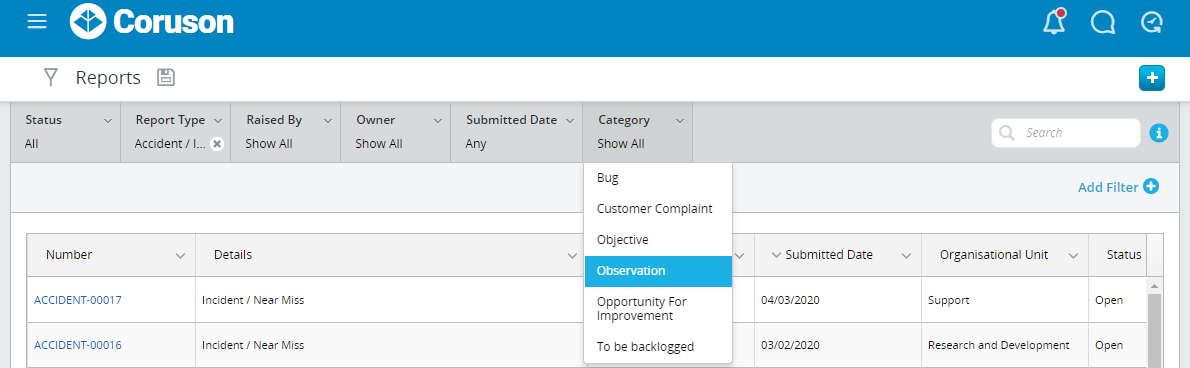Expand the Status filter dropdown

click(108, 121)
